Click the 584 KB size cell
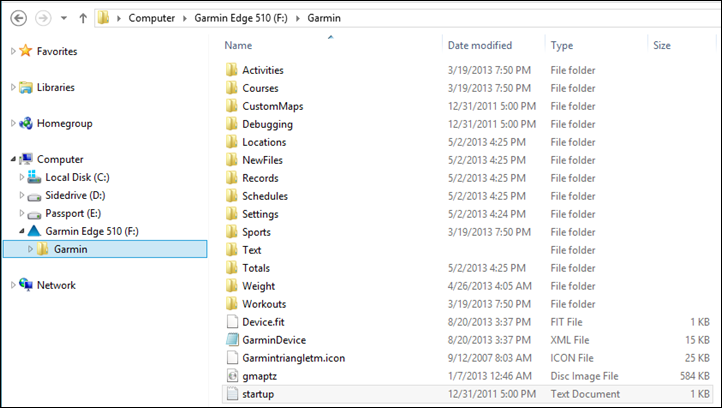This screenshot has width=722, height=408. click(695, 376)
